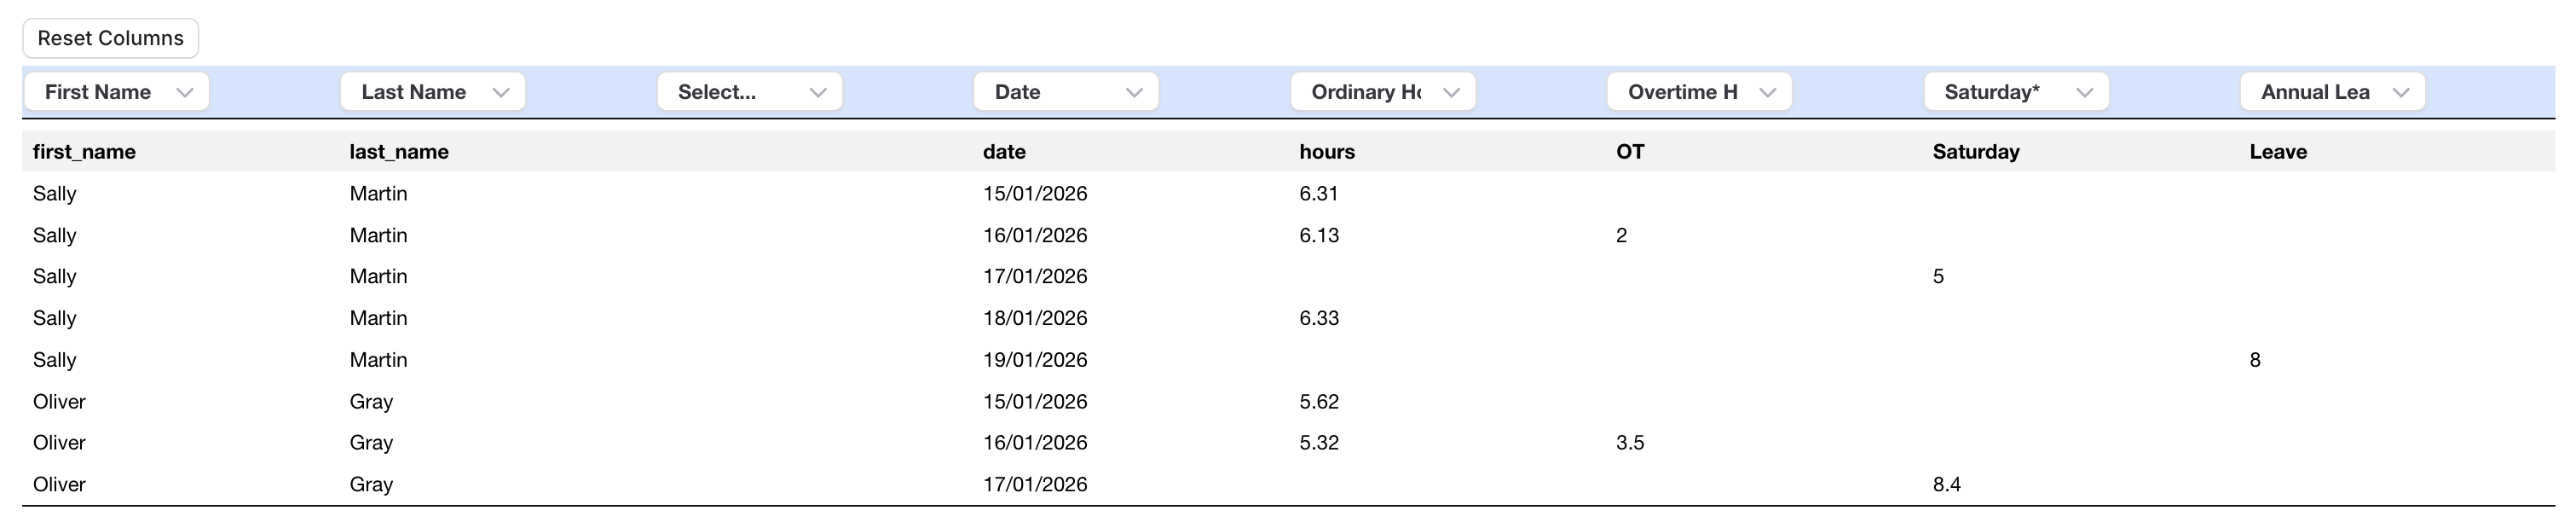Click the OT value 3.5 cell
The height and width of the screenshot is (522, 2576).
pos(1630,443)
